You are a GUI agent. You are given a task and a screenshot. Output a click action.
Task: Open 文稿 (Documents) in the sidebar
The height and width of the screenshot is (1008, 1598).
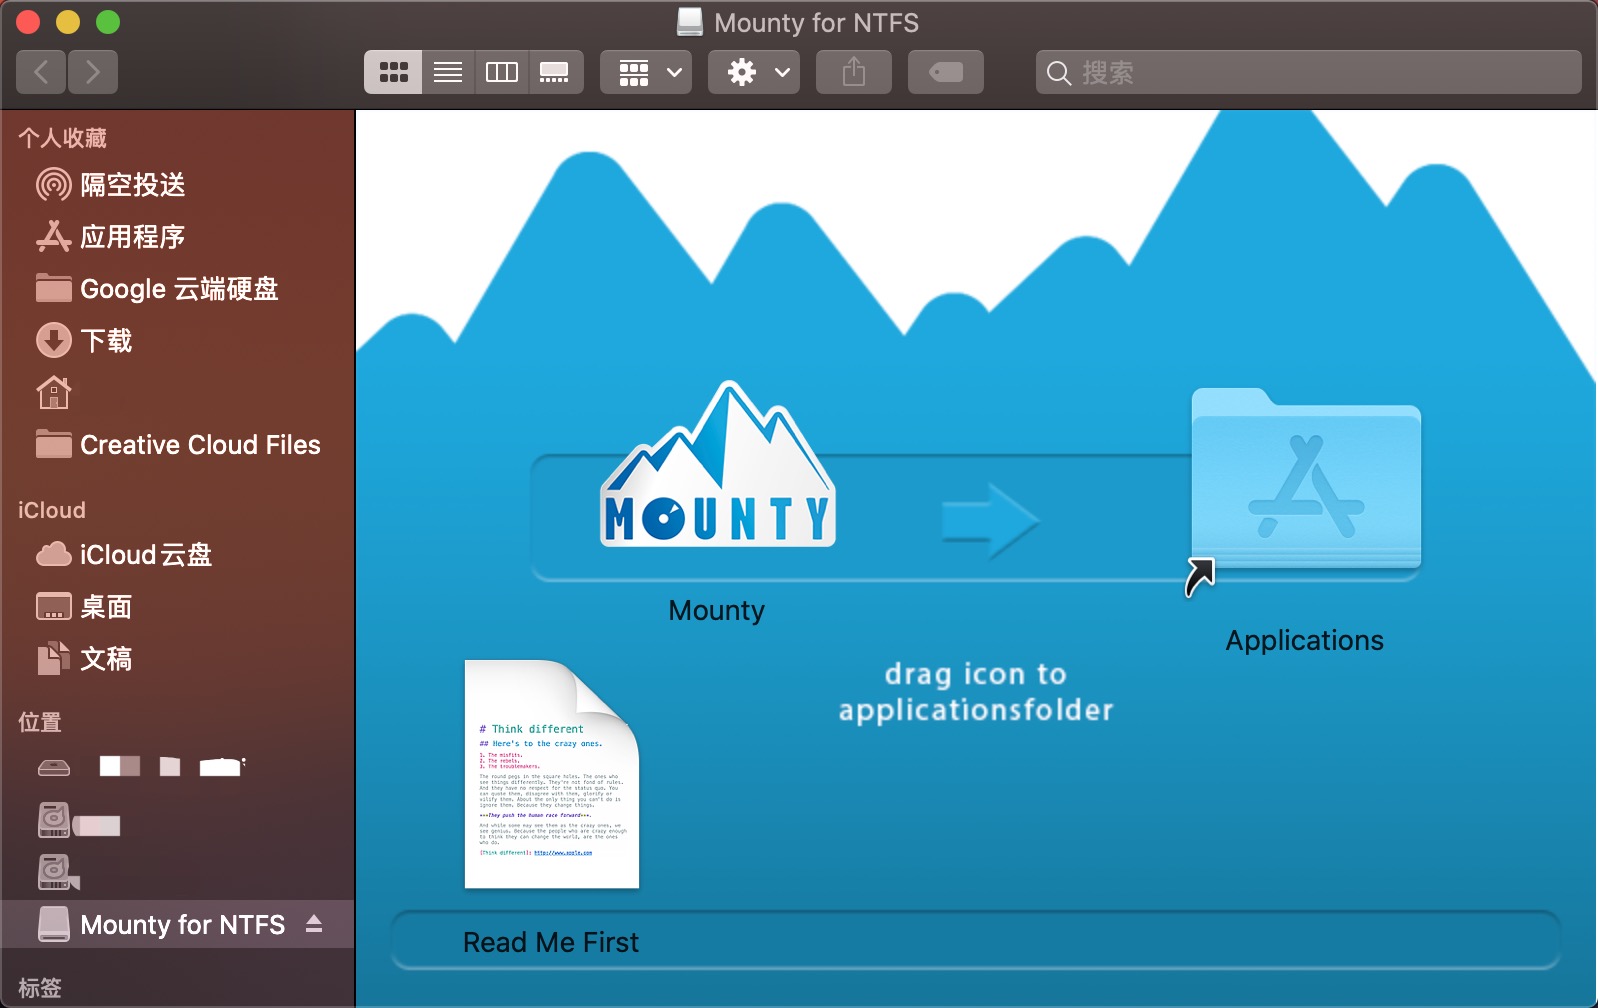(x=177, y=659)
